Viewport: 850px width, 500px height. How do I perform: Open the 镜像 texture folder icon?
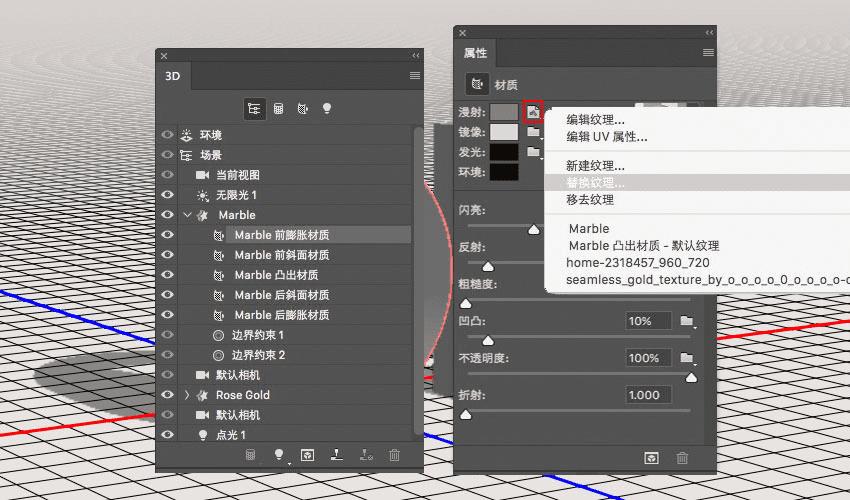point(533,132)
